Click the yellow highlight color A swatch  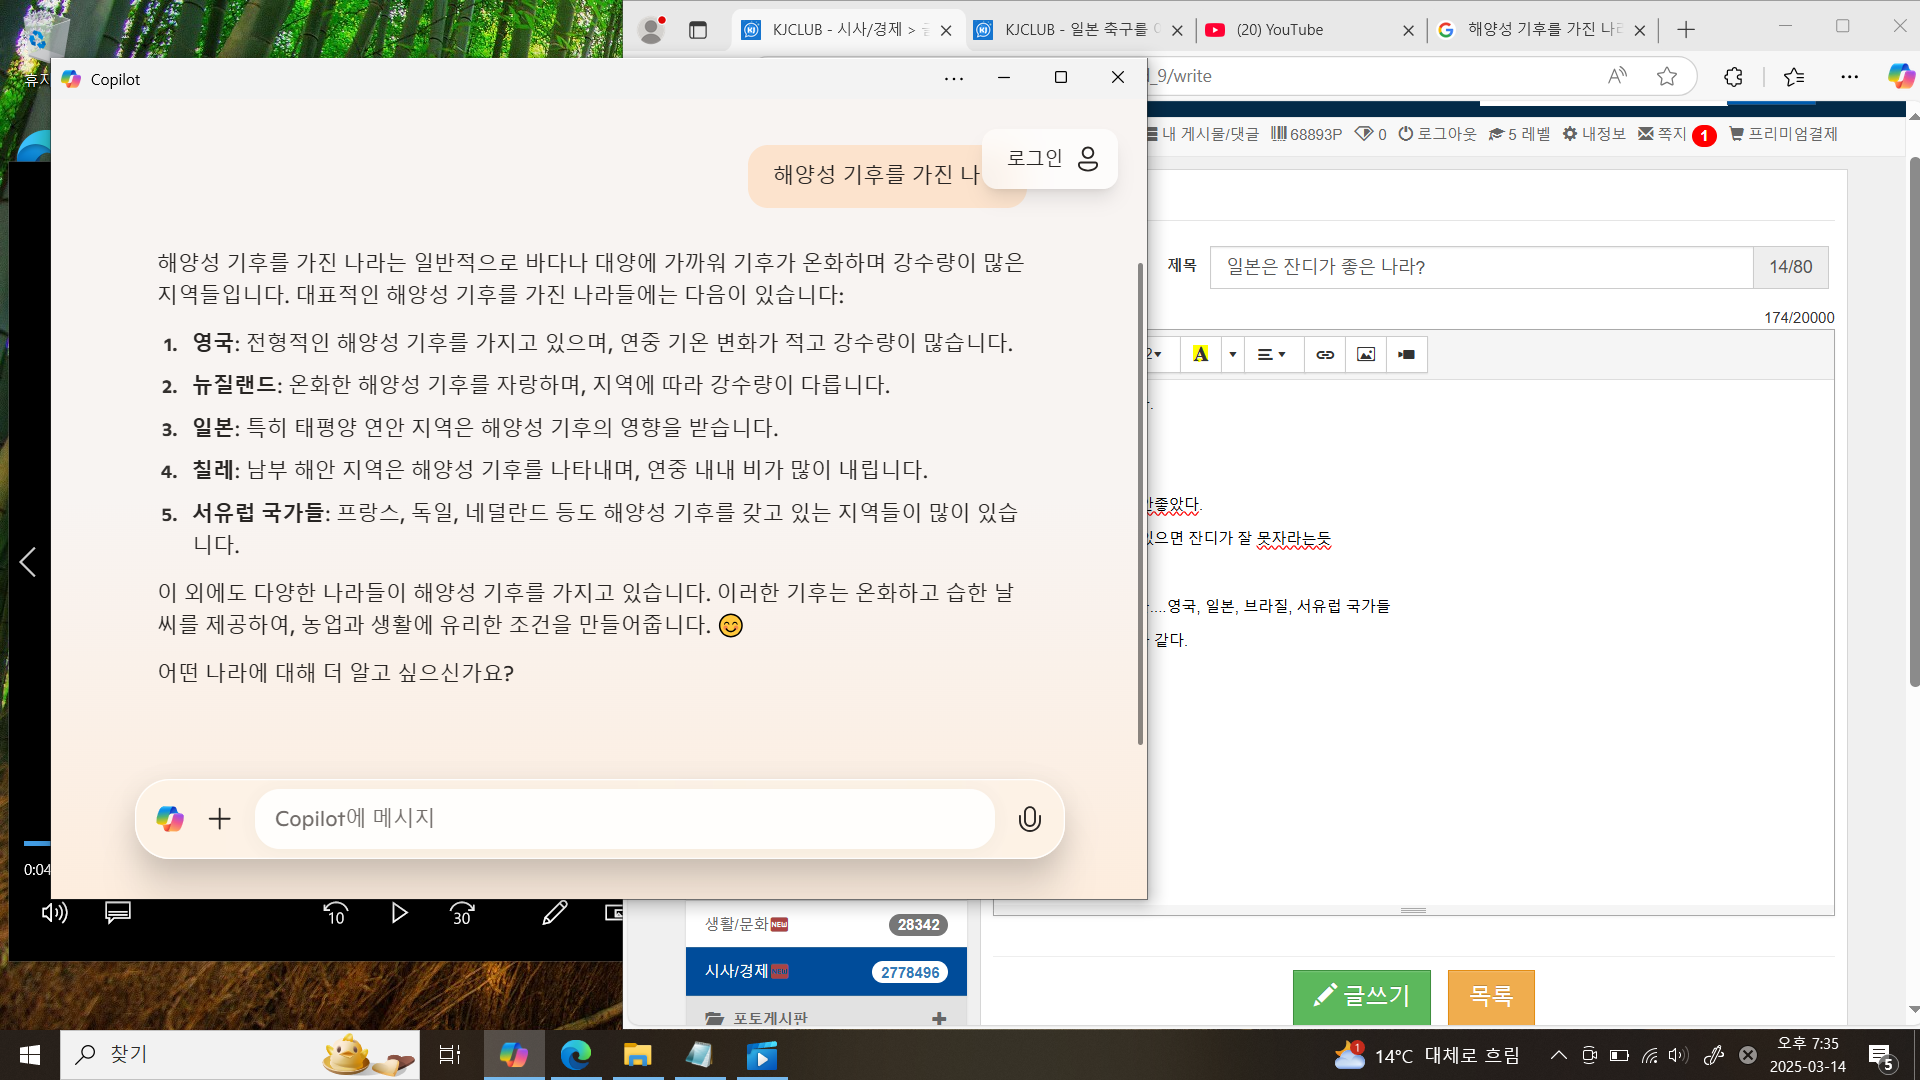point(1200,354)
